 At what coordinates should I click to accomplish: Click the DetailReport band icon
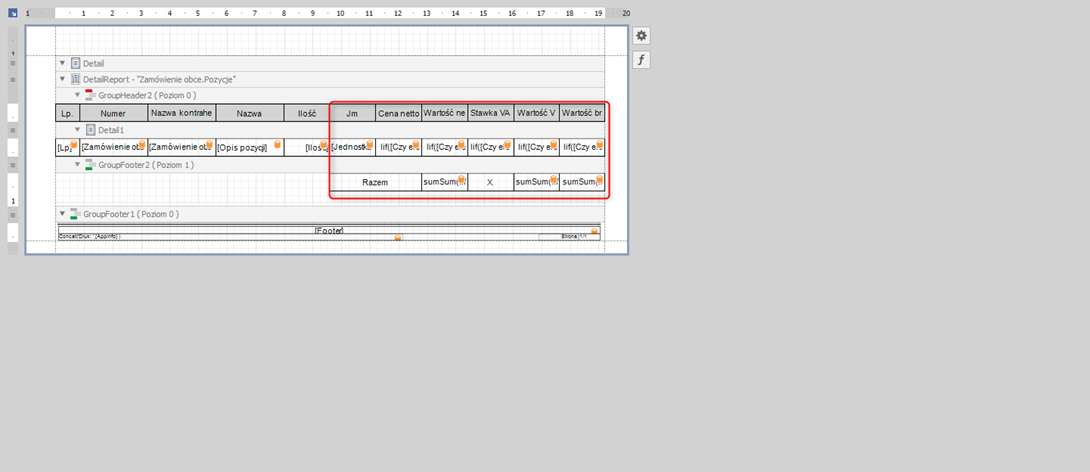click(75, 79)
